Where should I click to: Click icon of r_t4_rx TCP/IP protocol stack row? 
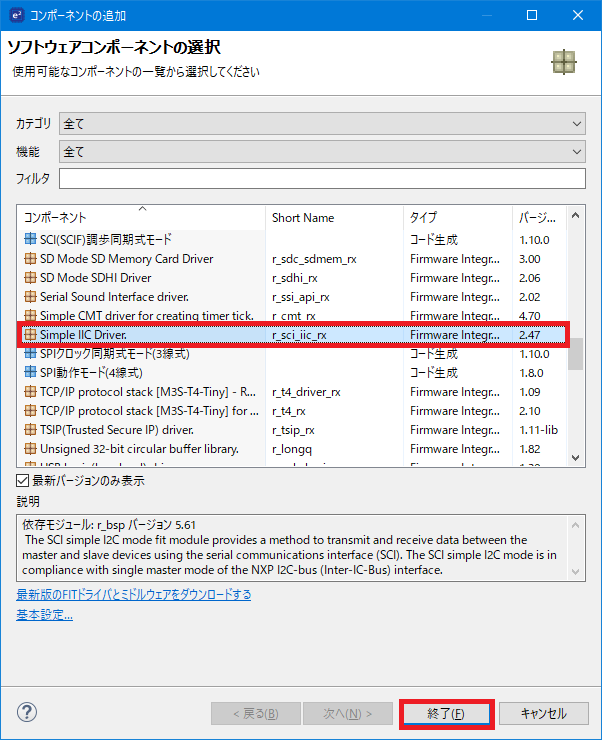click(30, 411)
